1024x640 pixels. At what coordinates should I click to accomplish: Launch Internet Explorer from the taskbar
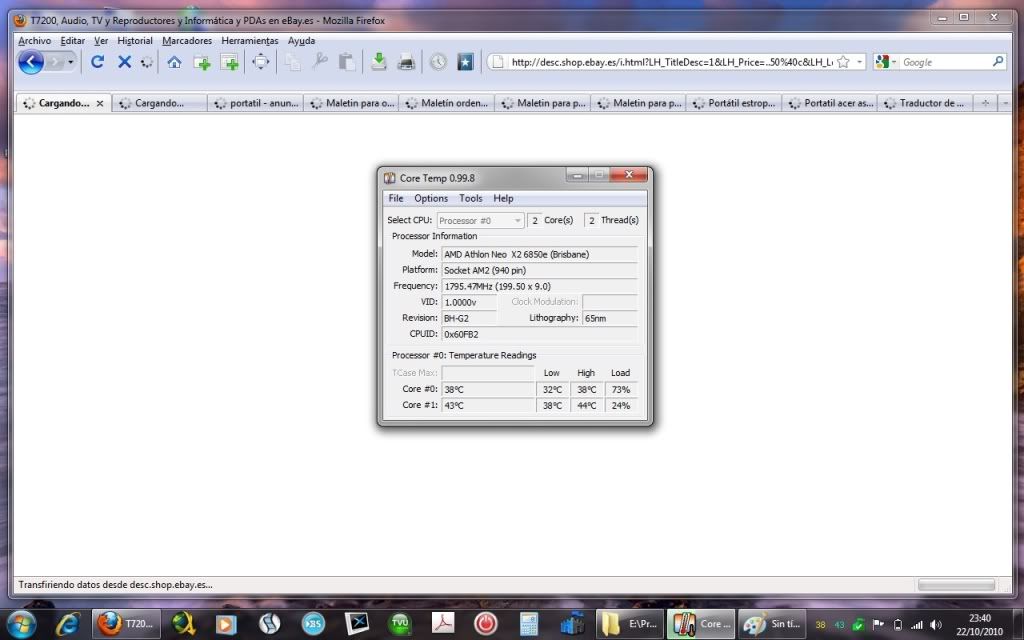pos(67,624)
